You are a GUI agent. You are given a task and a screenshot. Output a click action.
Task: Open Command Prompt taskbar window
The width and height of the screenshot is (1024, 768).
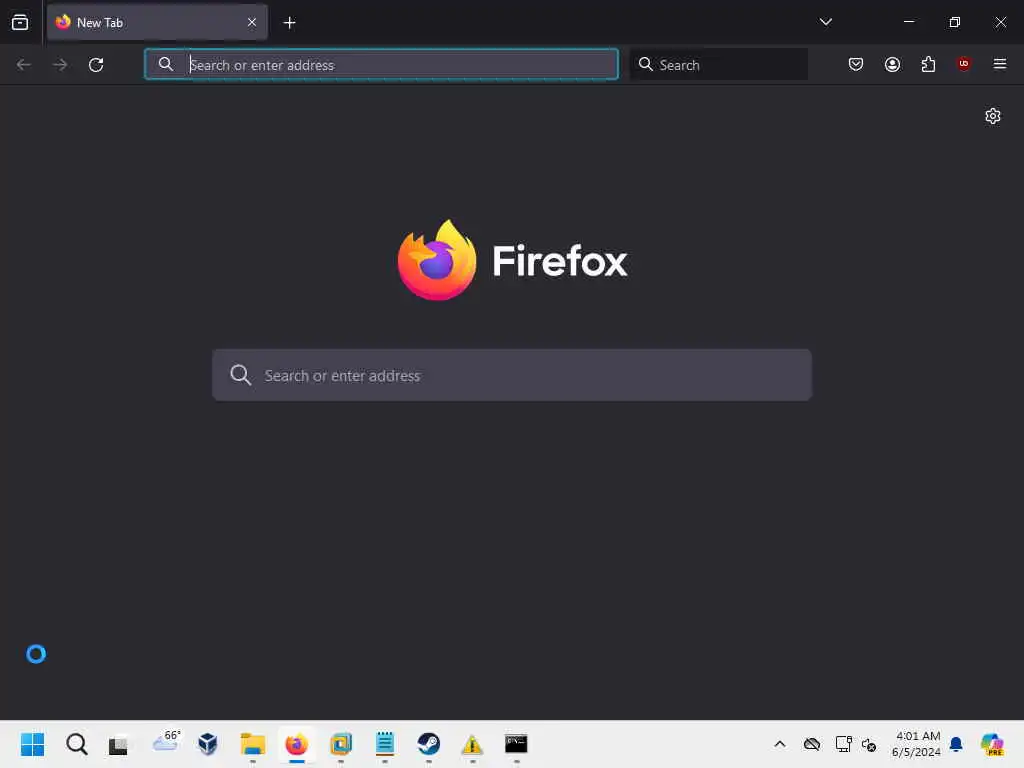[x=516, y=743]
